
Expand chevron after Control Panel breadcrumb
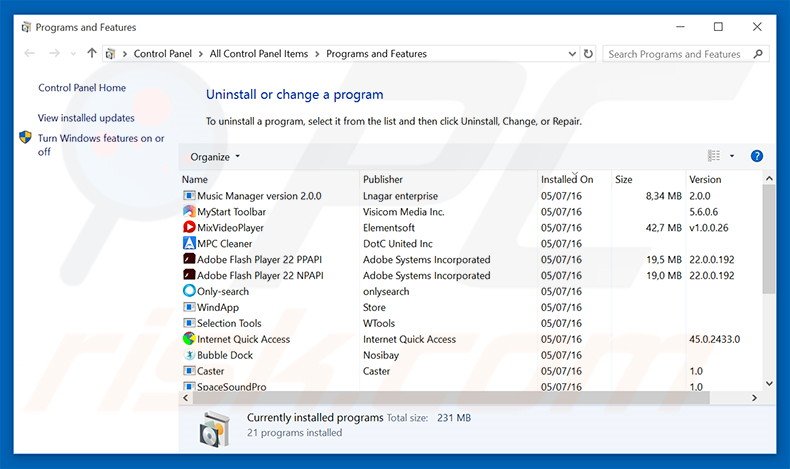pyautogui.click(x=201, y=53)
